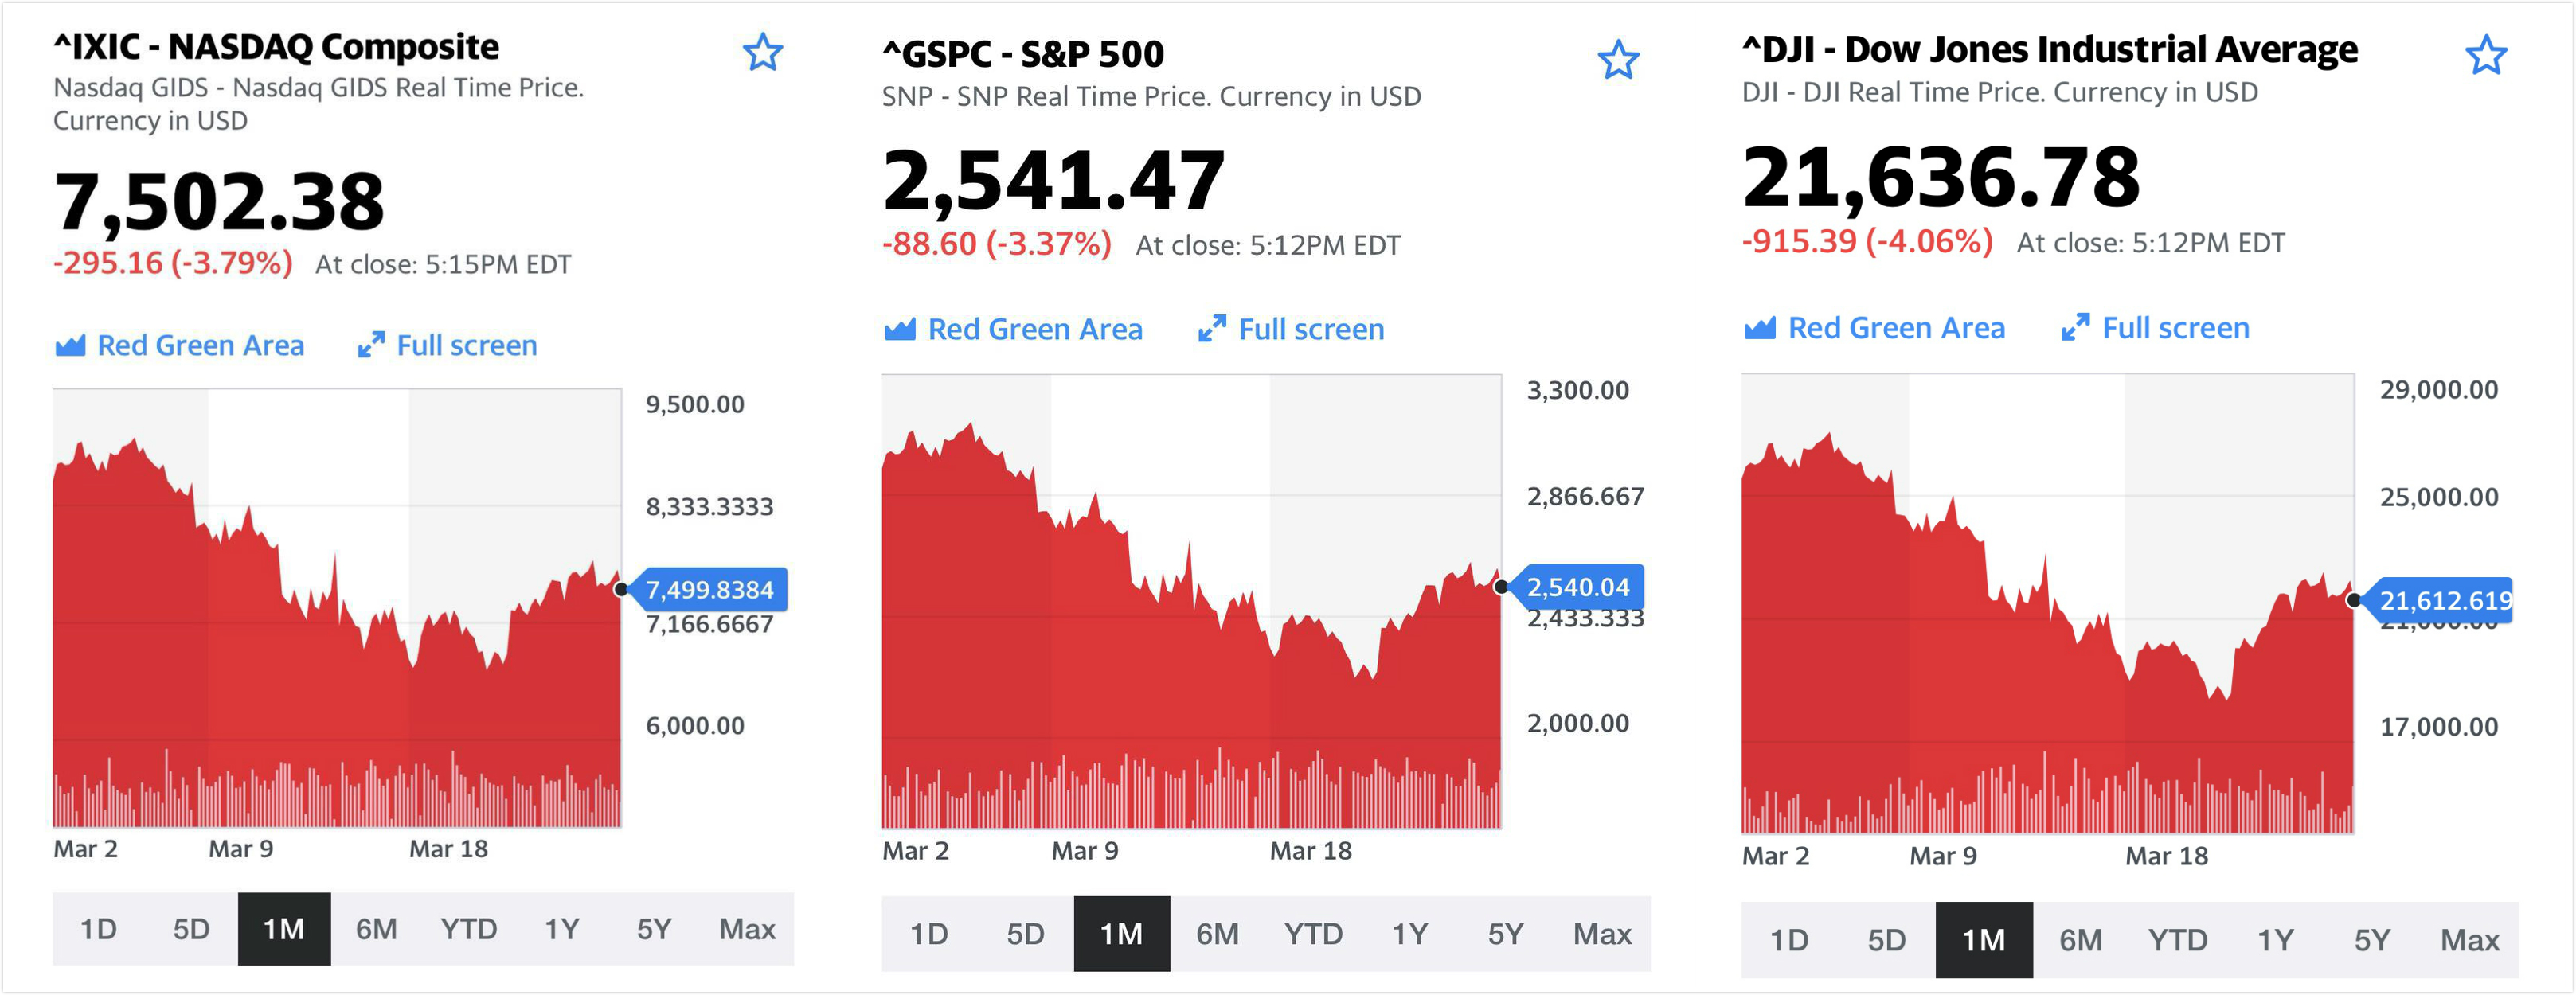
Task: Select 6M range on S&P 500 chart
Action: point(1217,934)
